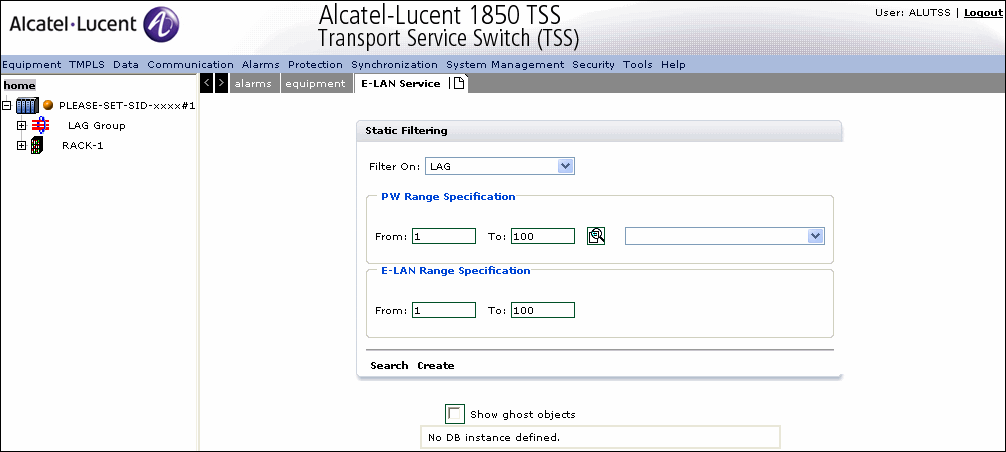1006x452 pixels.
Task: Click the PW range search icon
Action: 596,236
